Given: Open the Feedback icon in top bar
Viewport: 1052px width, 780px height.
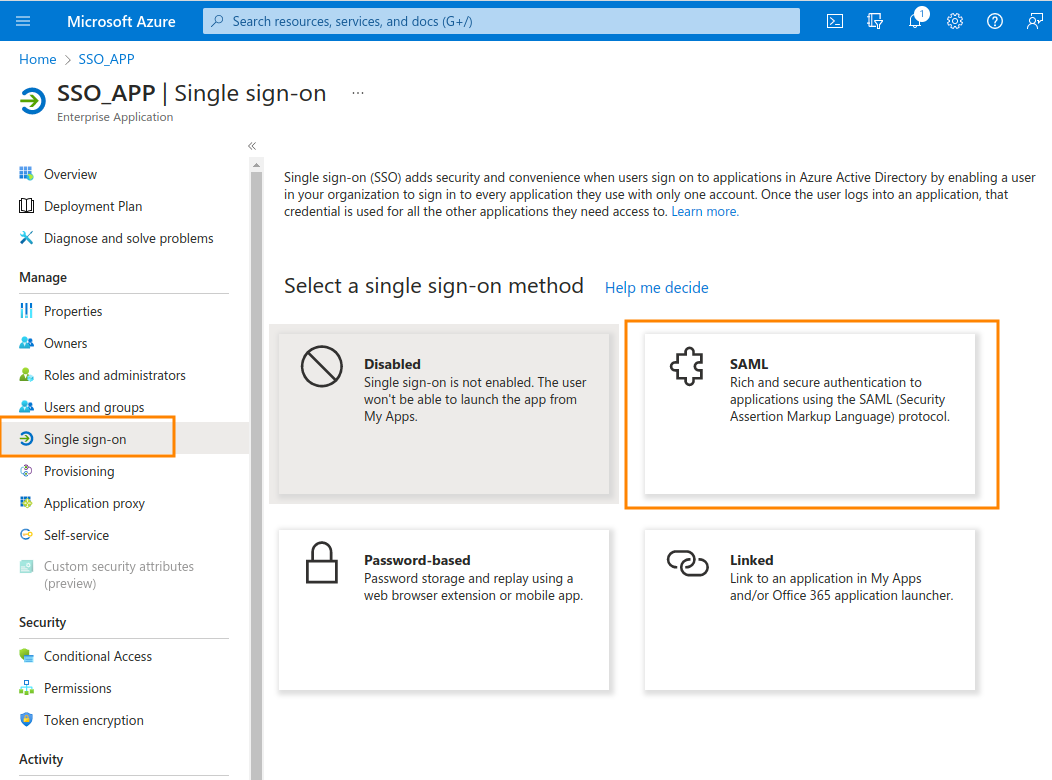Looking at the screenshot, I should coord(1035,21).
